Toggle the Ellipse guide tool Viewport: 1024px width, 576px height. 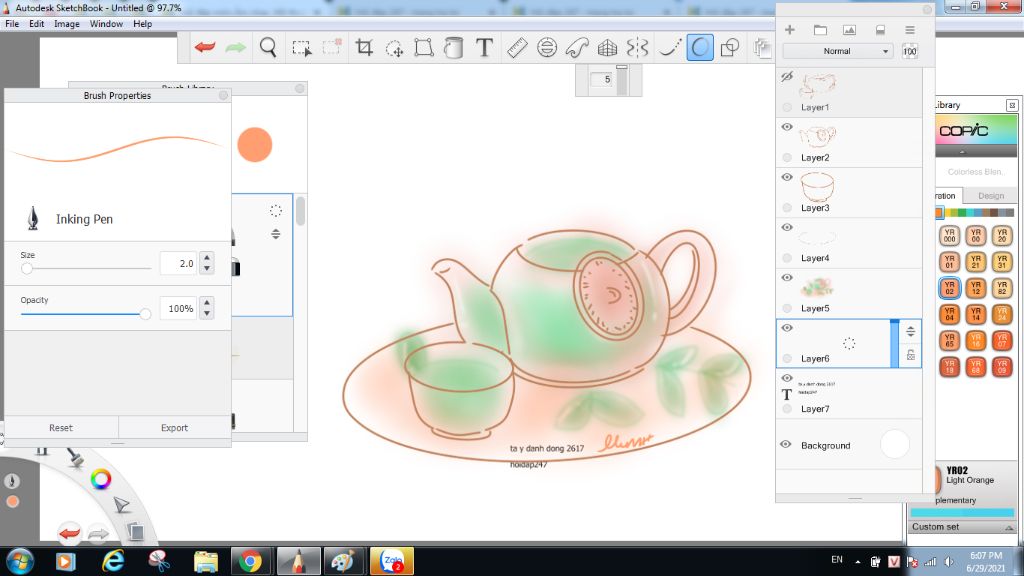coord(547,47)
